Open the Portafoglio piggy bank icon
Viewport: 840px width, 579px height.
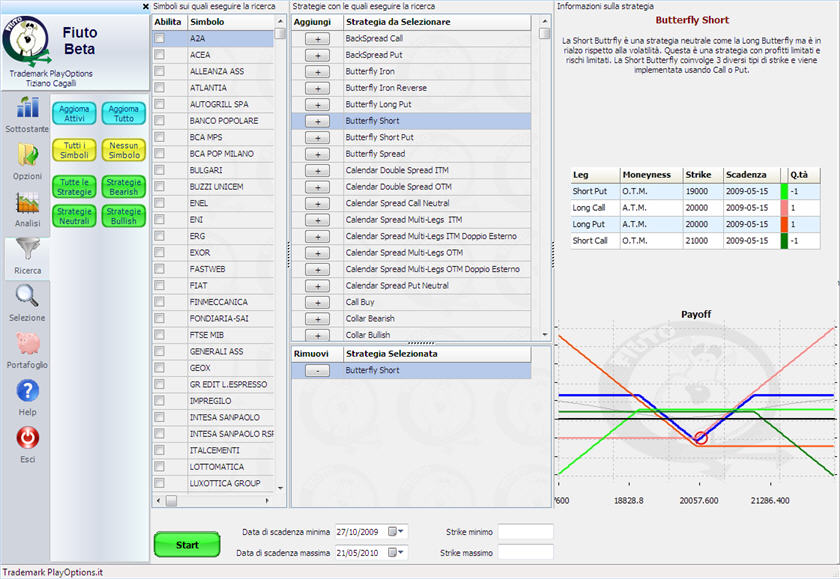[x=27, y=344]
